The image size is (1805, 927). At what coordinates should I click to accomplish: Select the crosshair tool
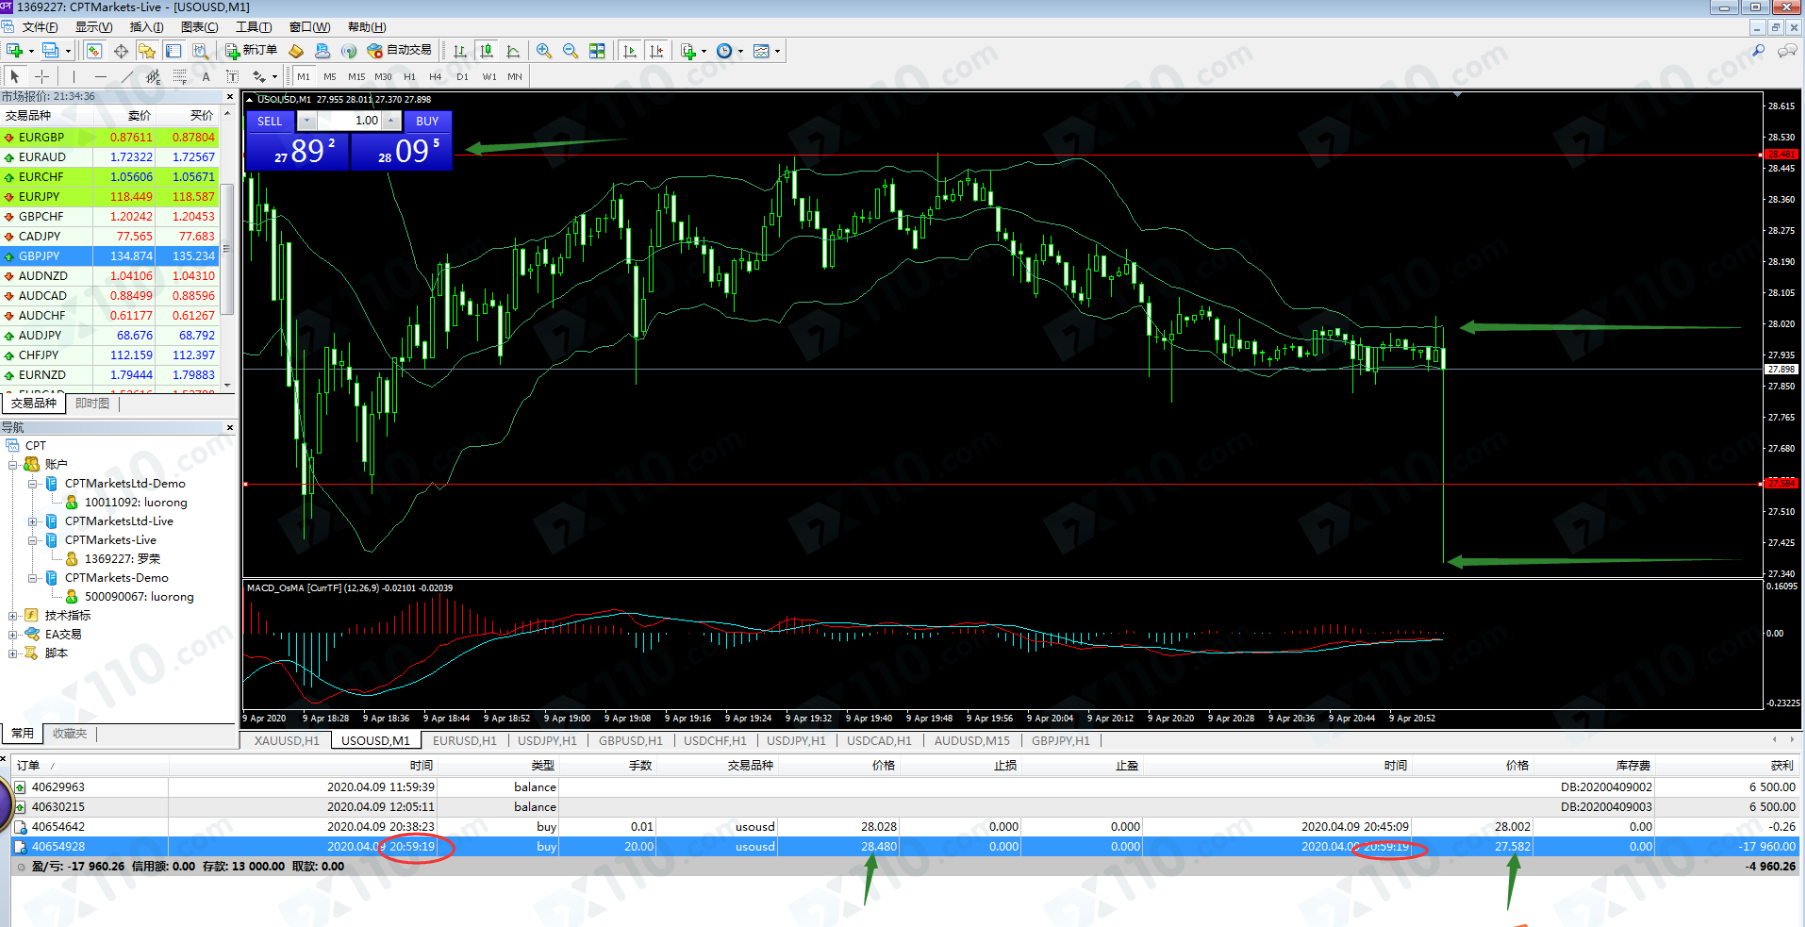pos(42,76)
